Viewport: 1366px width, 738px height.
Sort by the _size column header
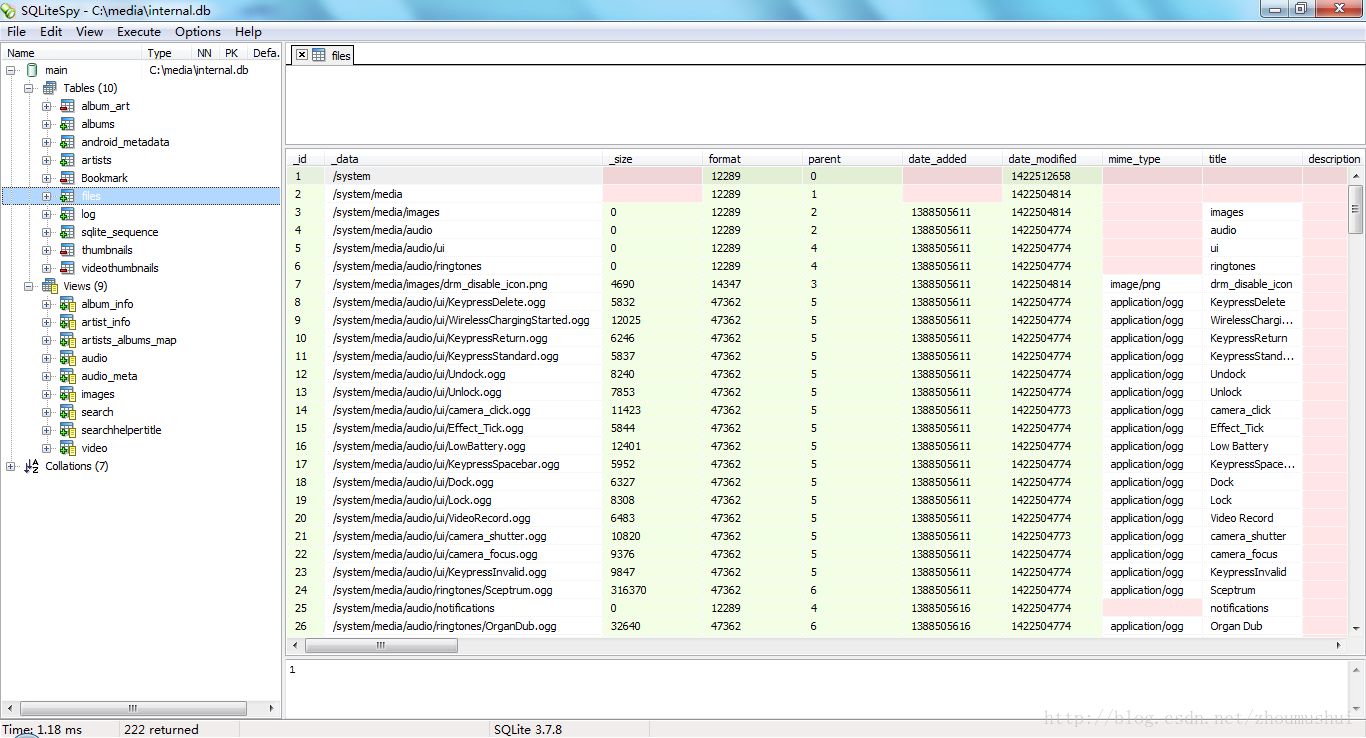tap(653, 159)
